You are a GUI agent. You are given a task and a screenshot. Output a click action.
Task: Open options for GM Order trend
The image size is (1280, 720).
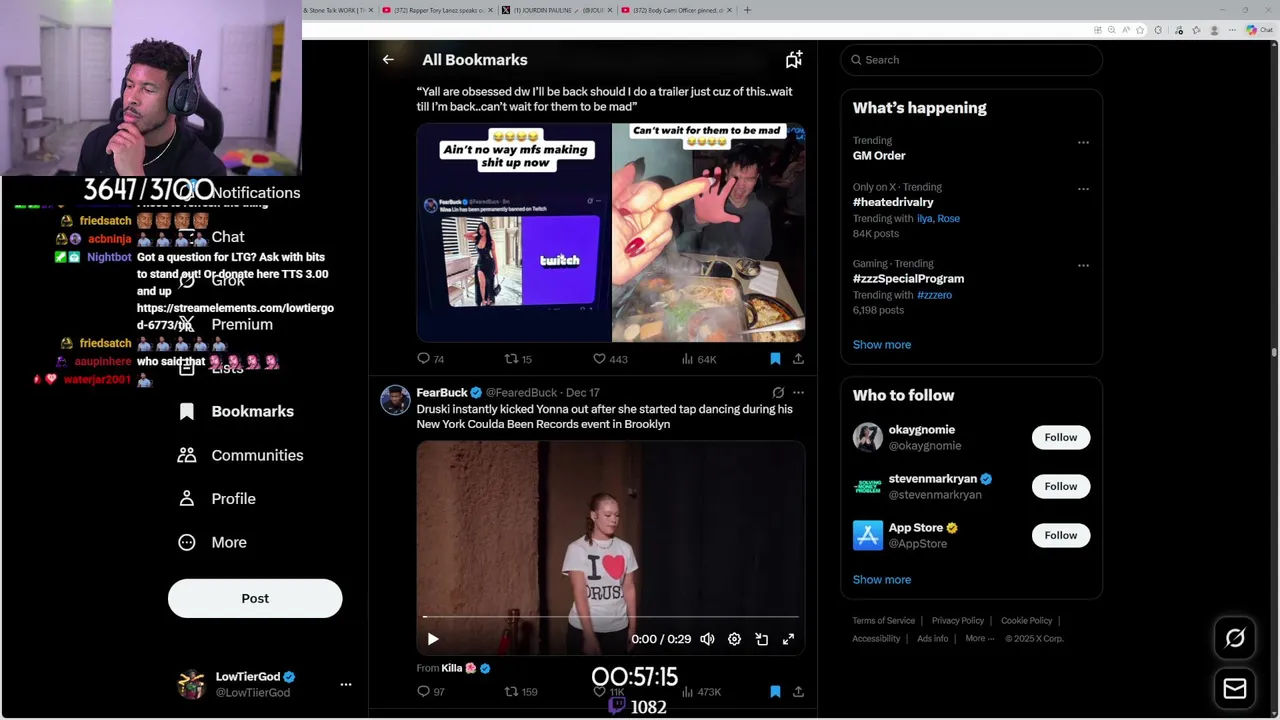coord(1083,142)
